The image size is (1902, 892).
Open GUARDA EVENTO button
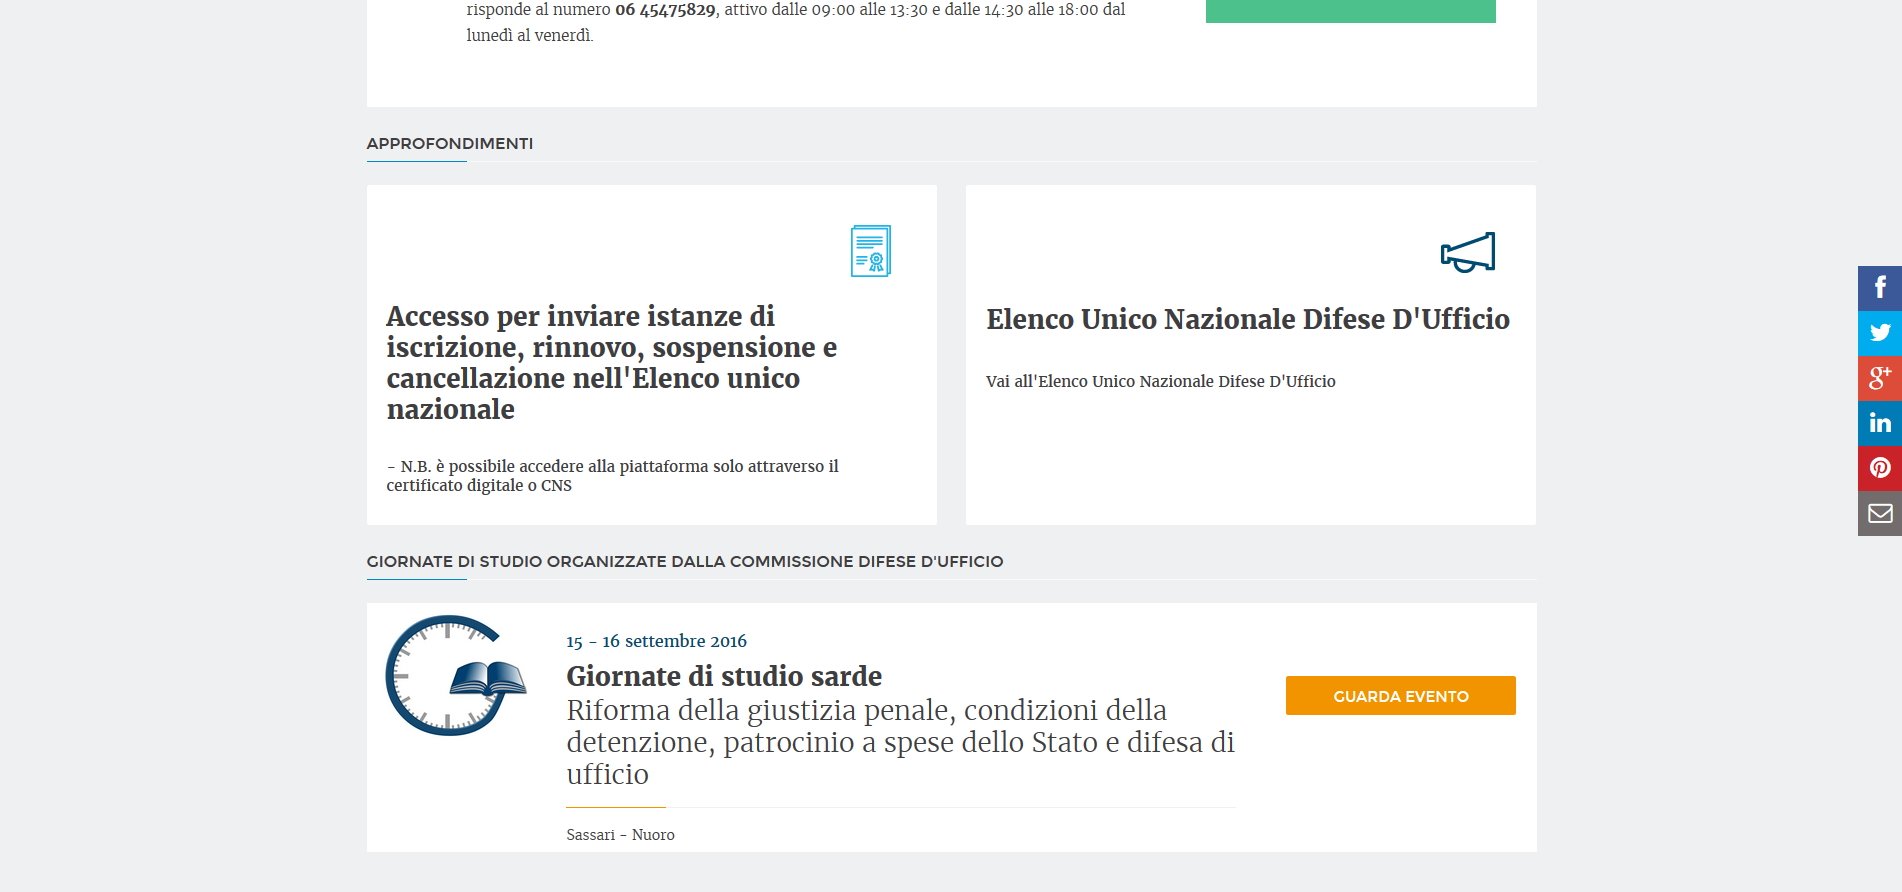1400,695
